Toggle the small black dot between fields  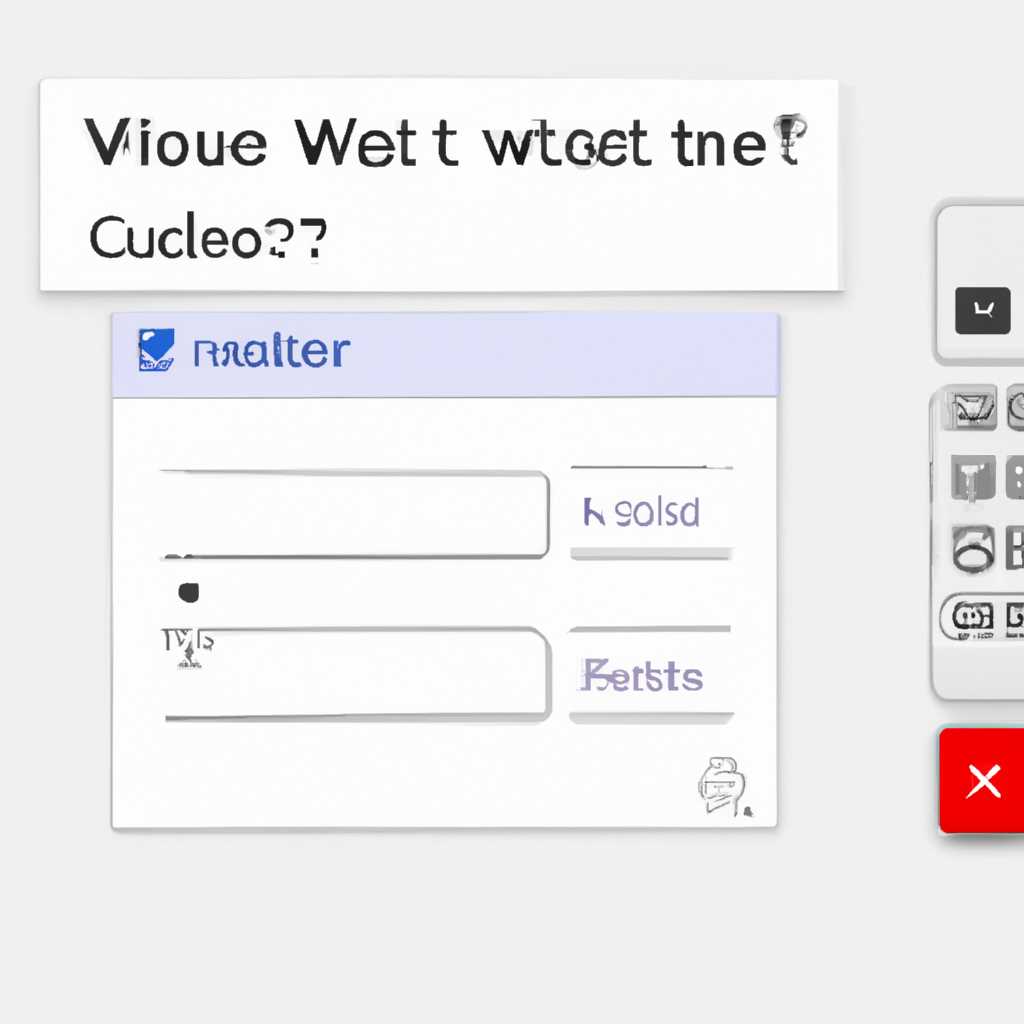click(189, 592)
